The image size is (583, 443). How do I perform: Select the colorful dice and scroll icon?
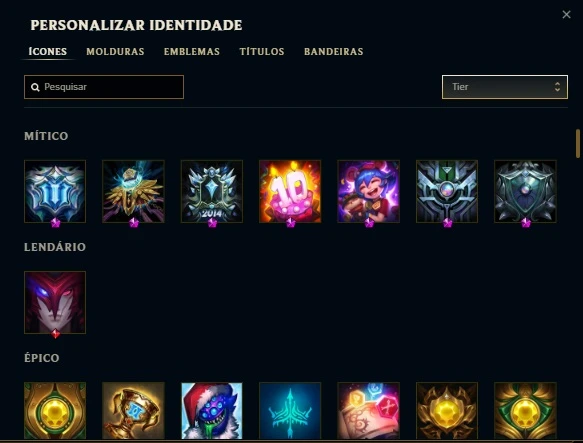pos(368,411)
